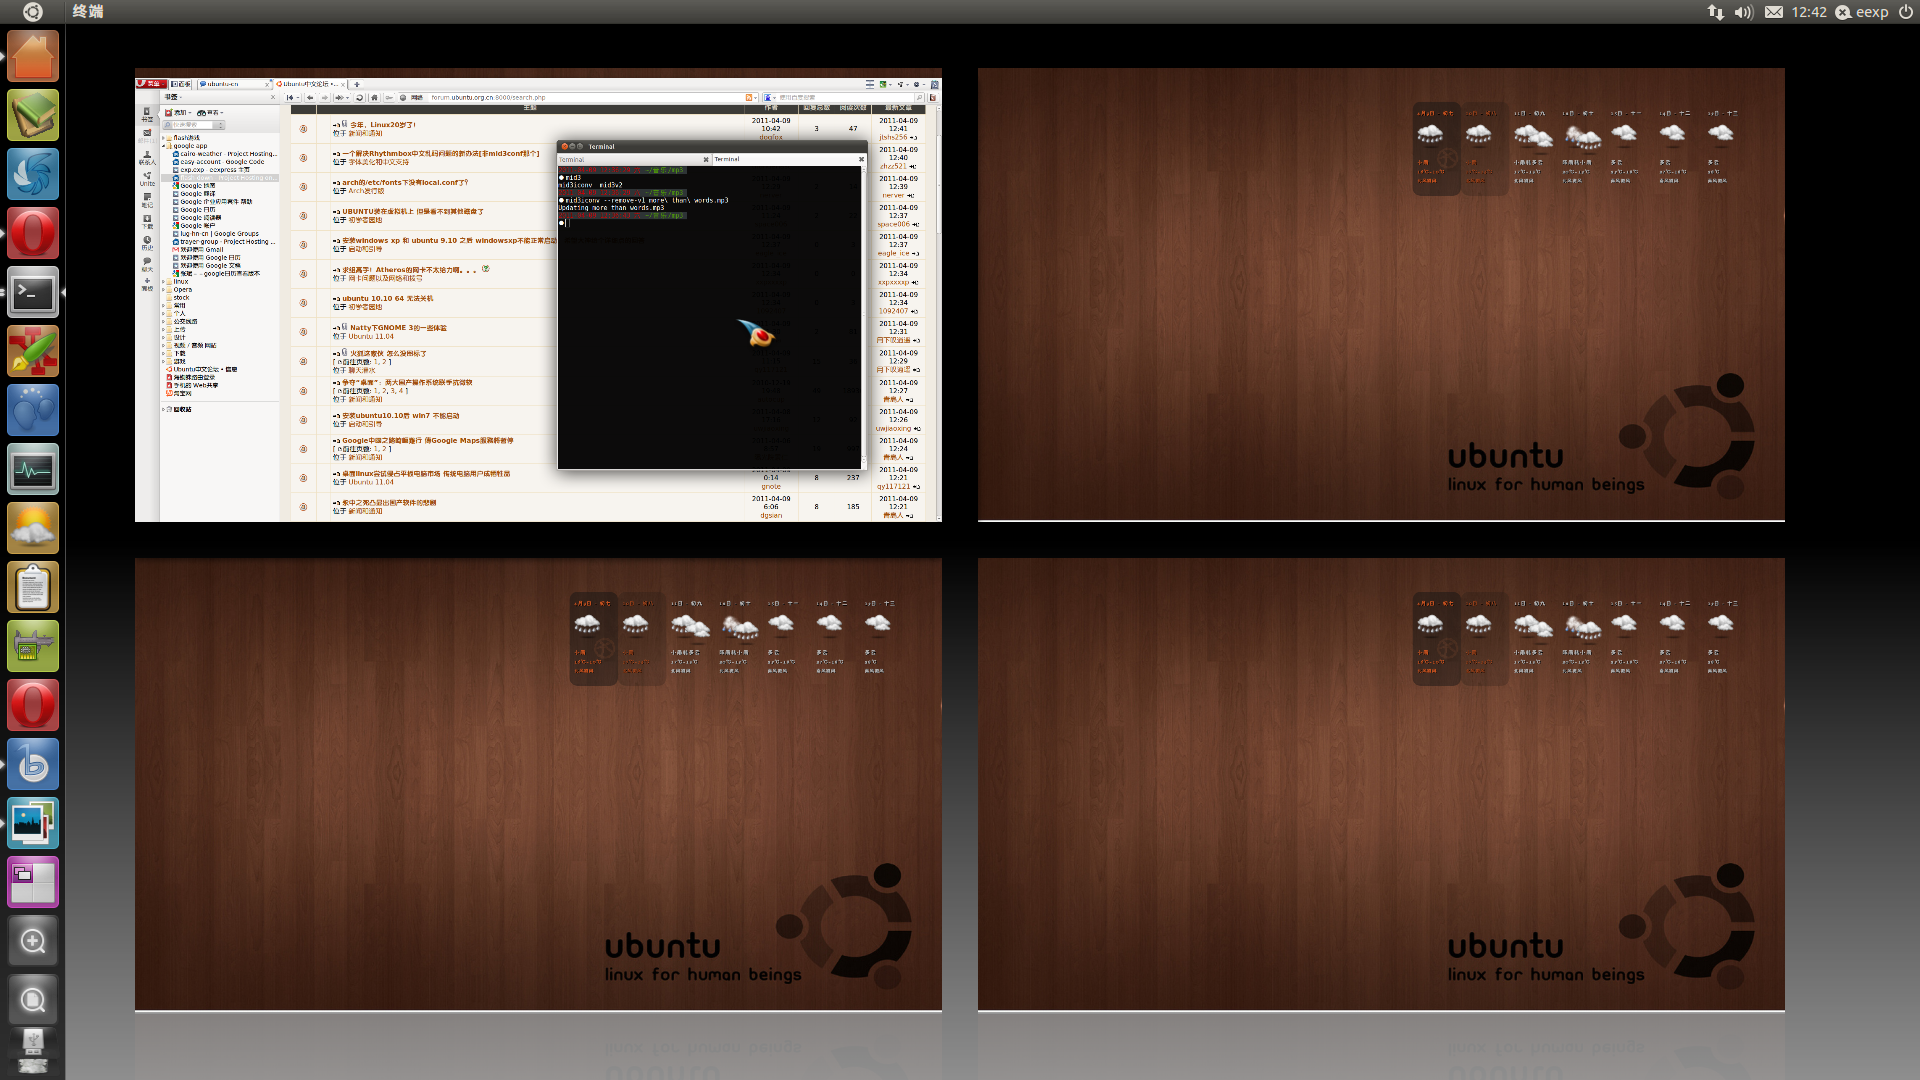Click the Ubuntu logo button in panel

pyautogui.click(x=32, y=12)
